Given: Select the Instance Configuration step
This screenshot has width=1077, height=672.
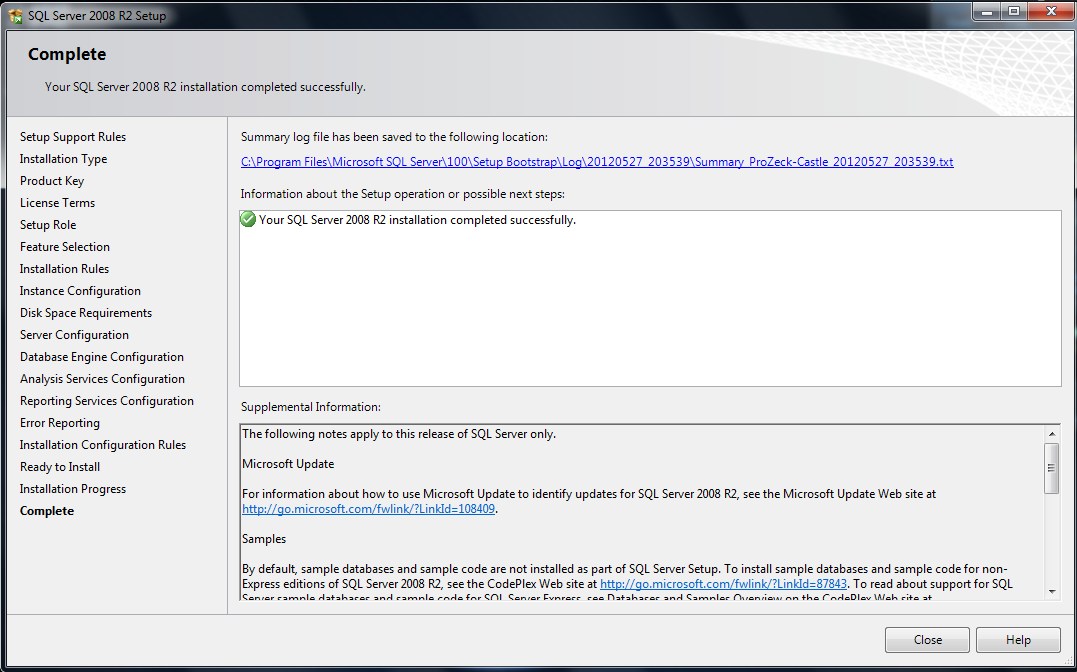Looking at the screenshot, I should [80, 291].
